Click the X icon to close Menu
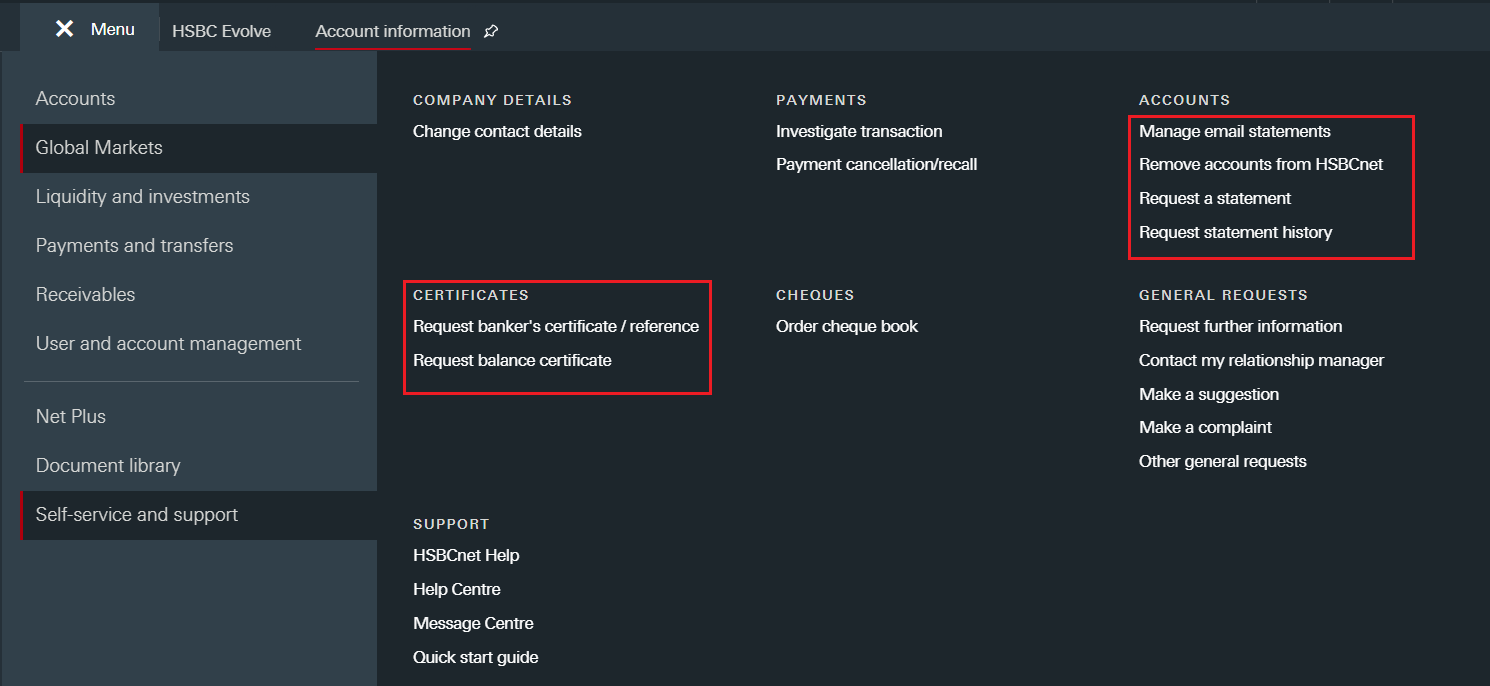This screenshot has height=686, width=1490. 65,29
